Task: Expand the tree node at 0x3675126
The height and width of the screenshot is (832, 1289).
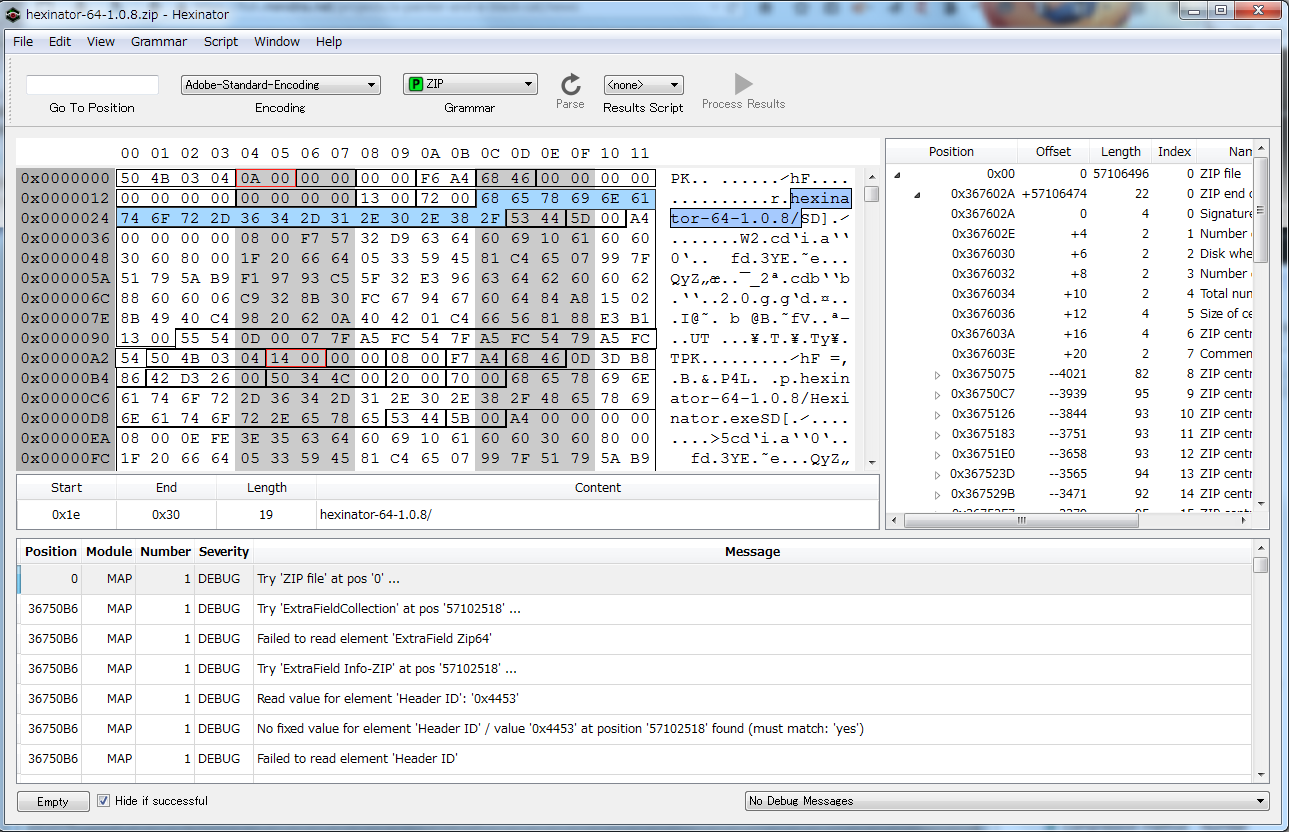Action: point(937,414)
